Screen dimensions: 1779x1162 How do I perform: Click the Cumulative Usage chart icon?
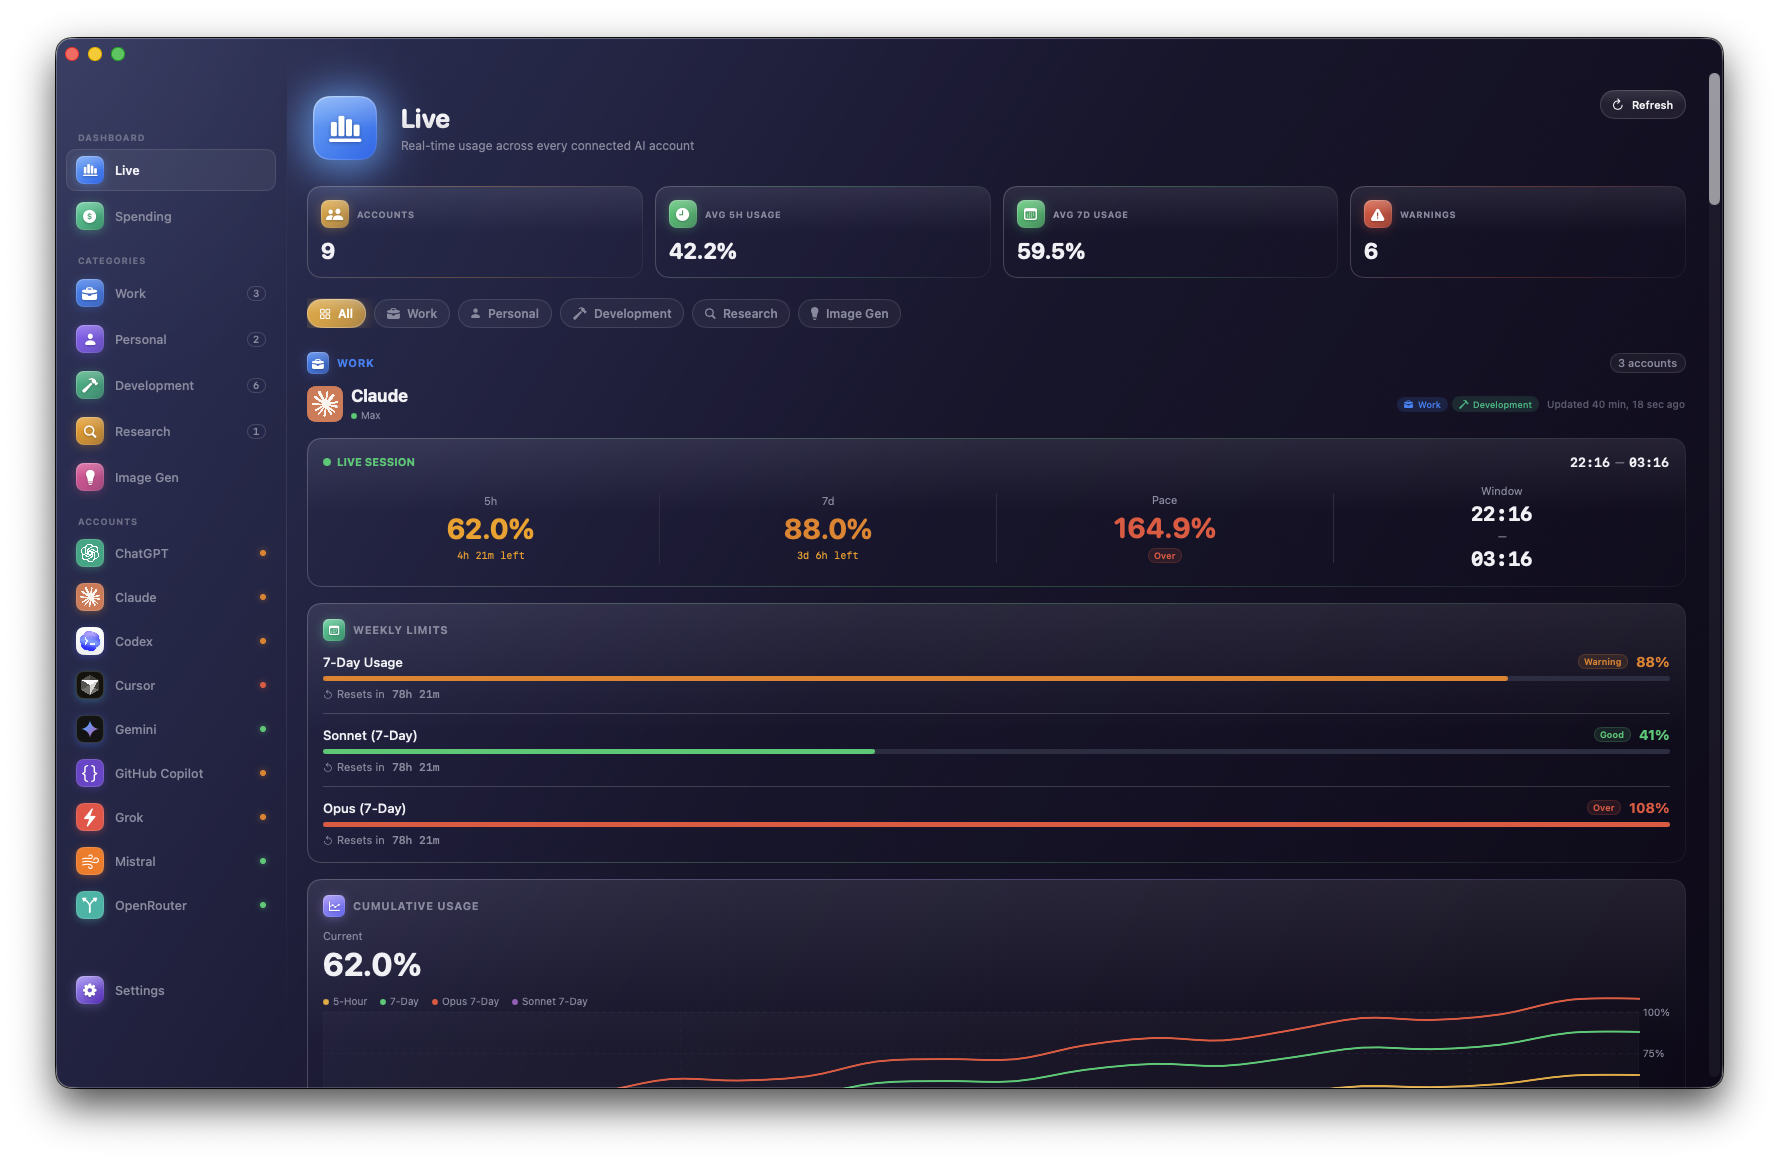[x=334, y=906]
